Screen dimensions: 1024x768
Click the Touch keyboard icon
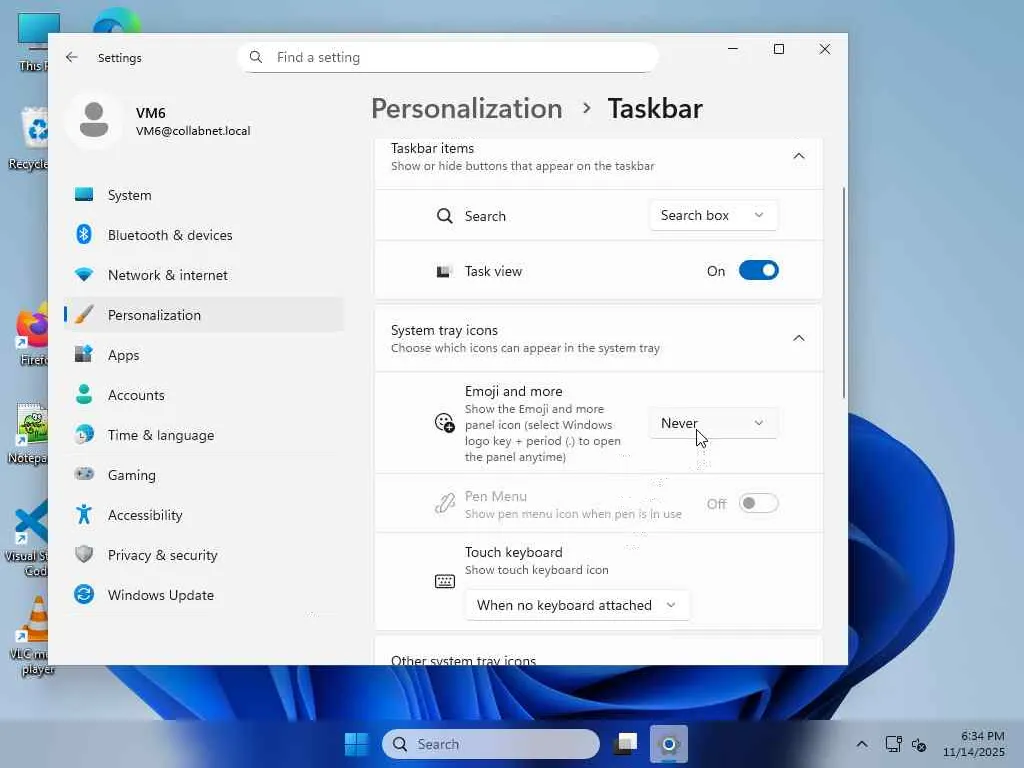click(445, 581)
